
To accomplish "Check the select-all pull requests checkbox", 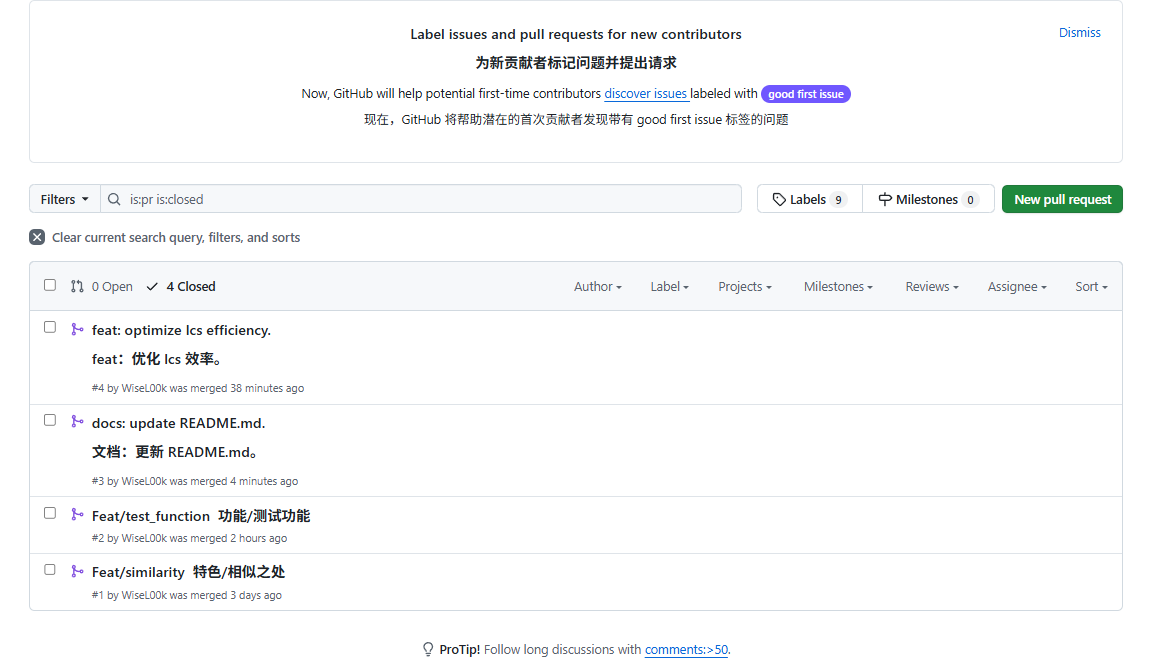I will (x=50, y=284).
